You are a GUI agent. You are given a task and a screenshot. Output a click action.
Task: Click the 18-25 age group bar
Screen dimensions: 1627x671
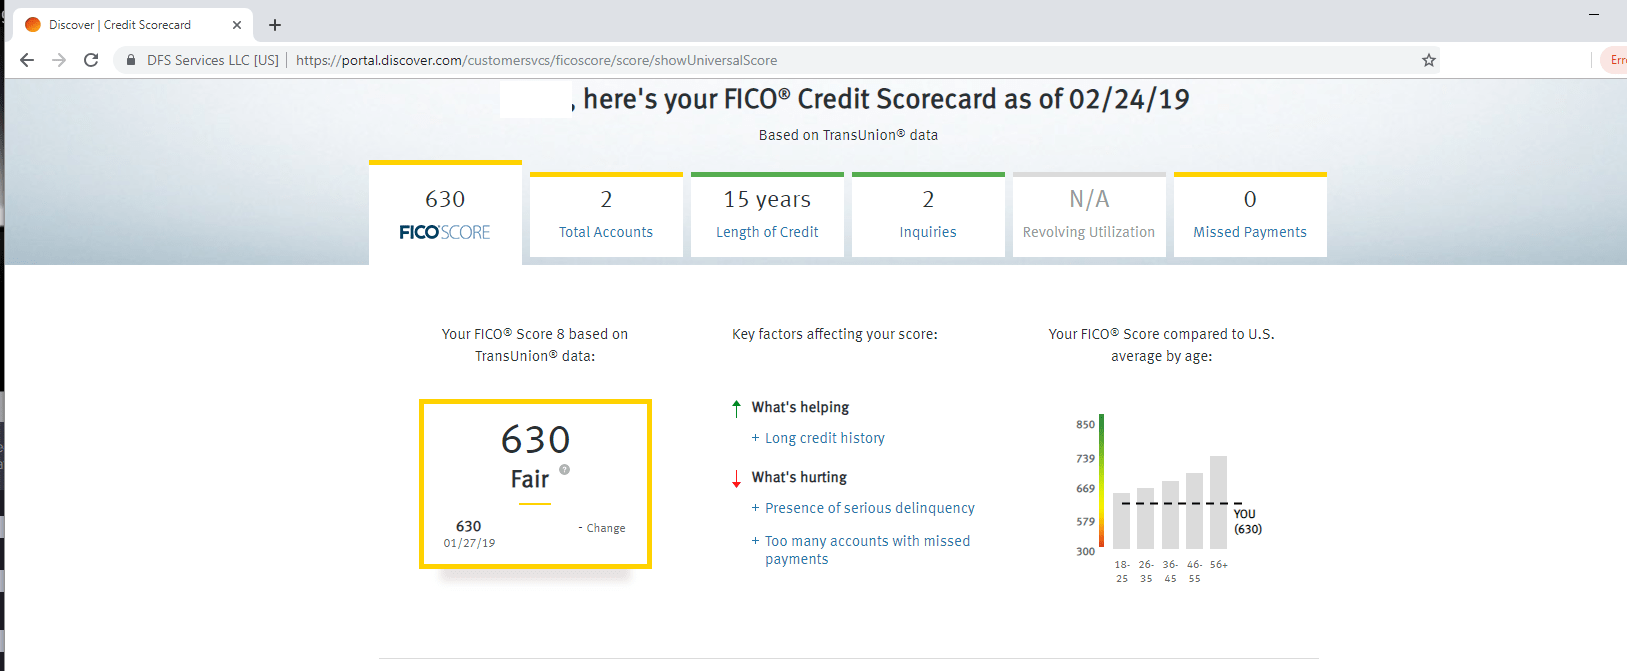click(x=1121, y=521)
